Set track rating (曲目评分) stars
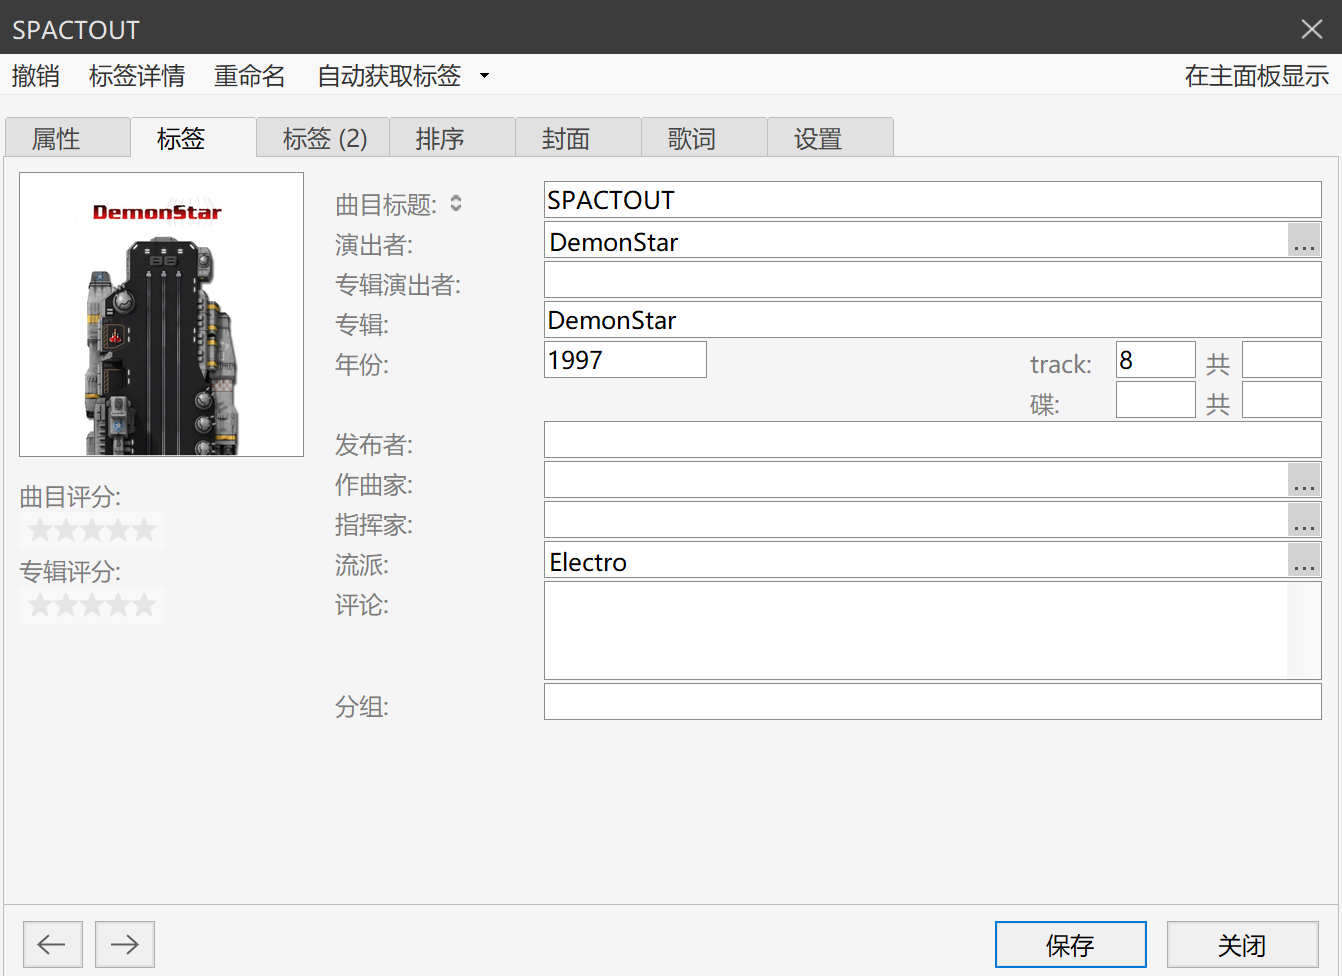This screenshot has height=976, width=1342. click(x=92, y=530)
